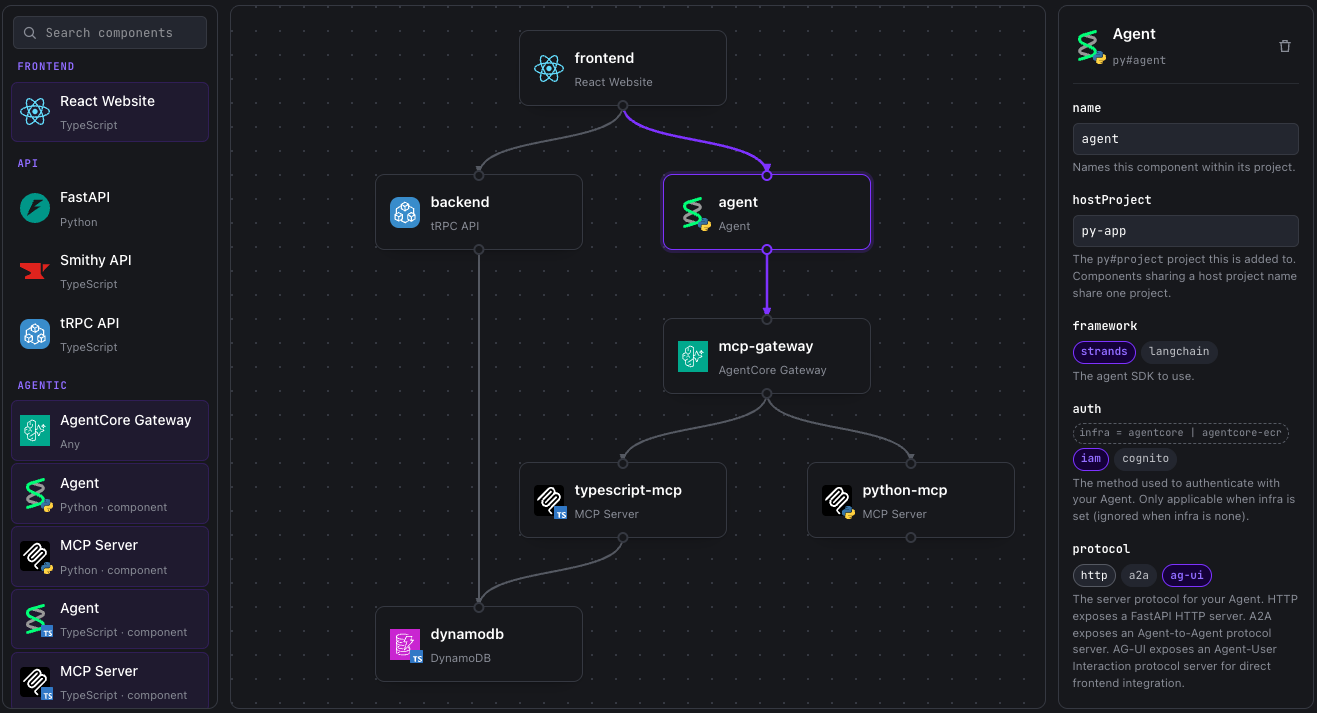Select the langchain framework option
Viewport: 1317px width, 713px height.
tap(1179, 351)
